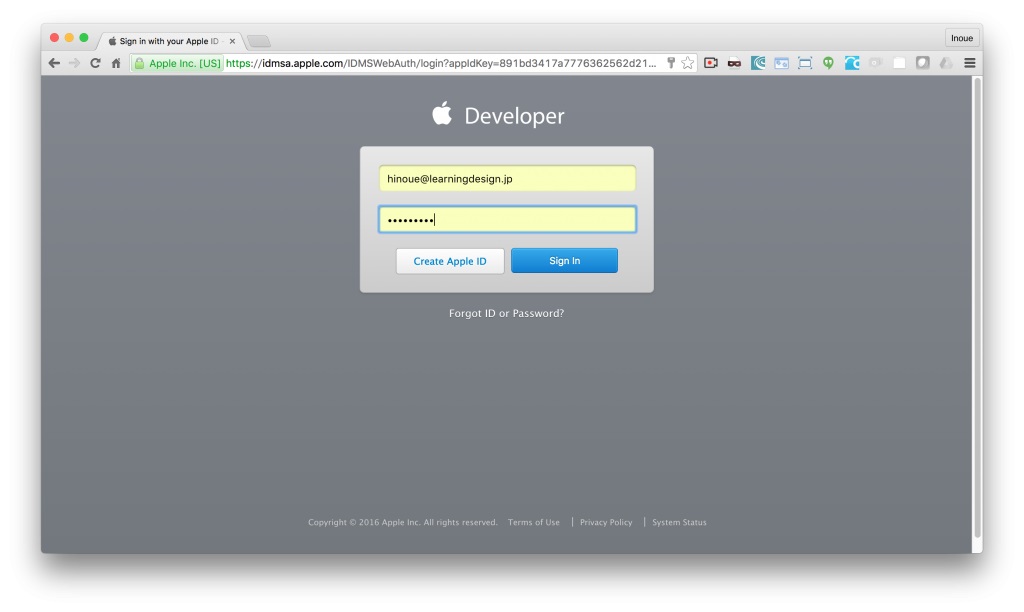Click the Apple ID email field
The width and height of the screenshot is (1024, 612).
pos(507,178)
